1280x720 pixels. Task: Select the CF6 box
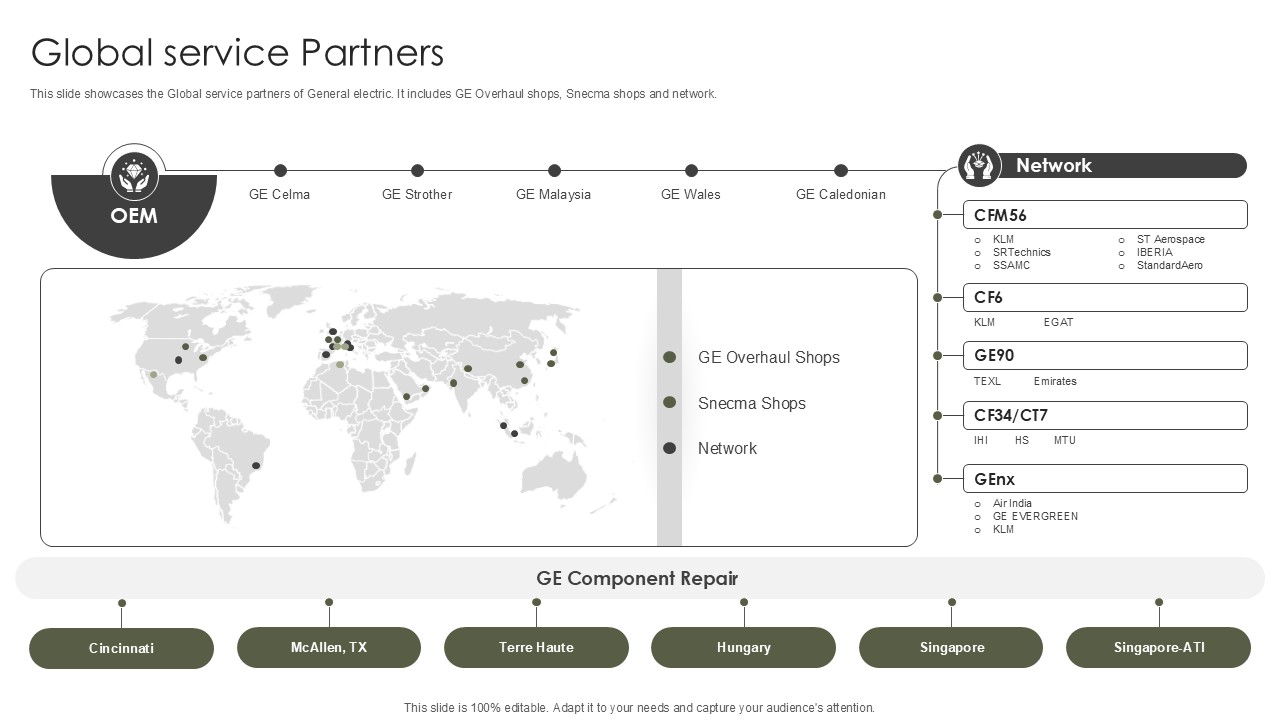point(1105,297)
